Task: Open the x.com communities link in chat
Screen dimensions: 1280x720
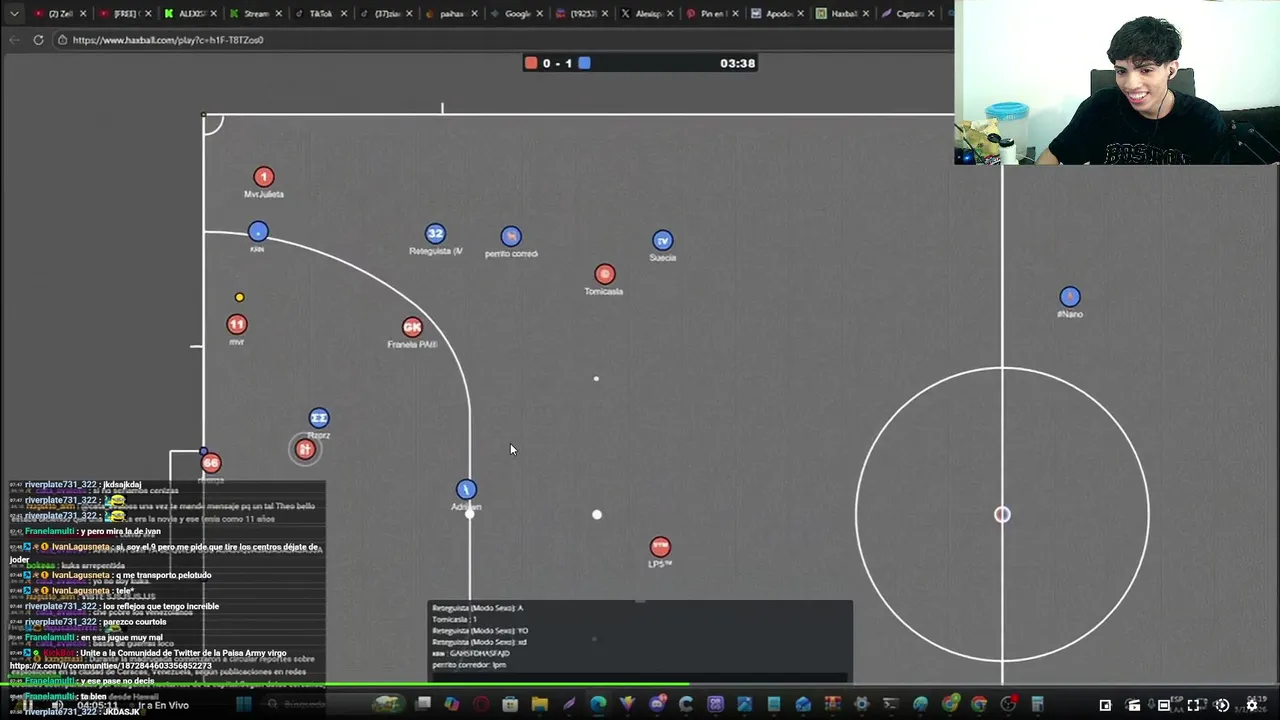Action: click(111, 665)
